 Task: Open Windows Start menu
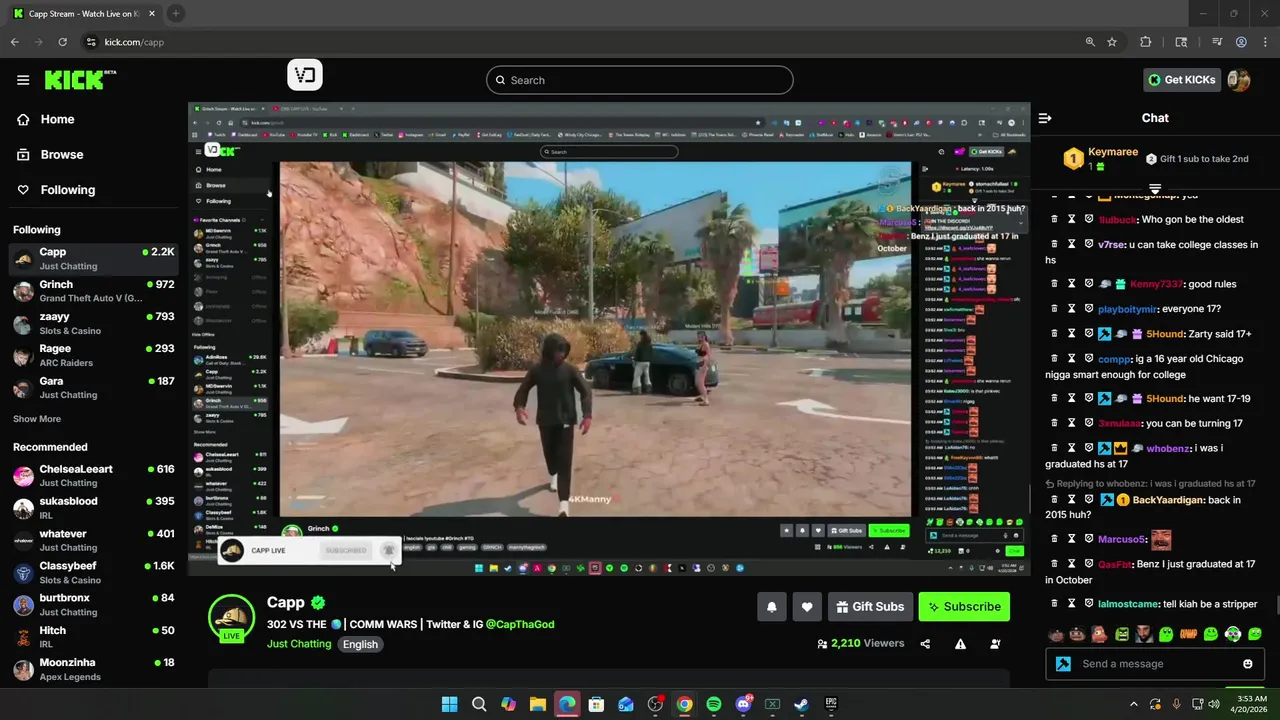[450, 704]
